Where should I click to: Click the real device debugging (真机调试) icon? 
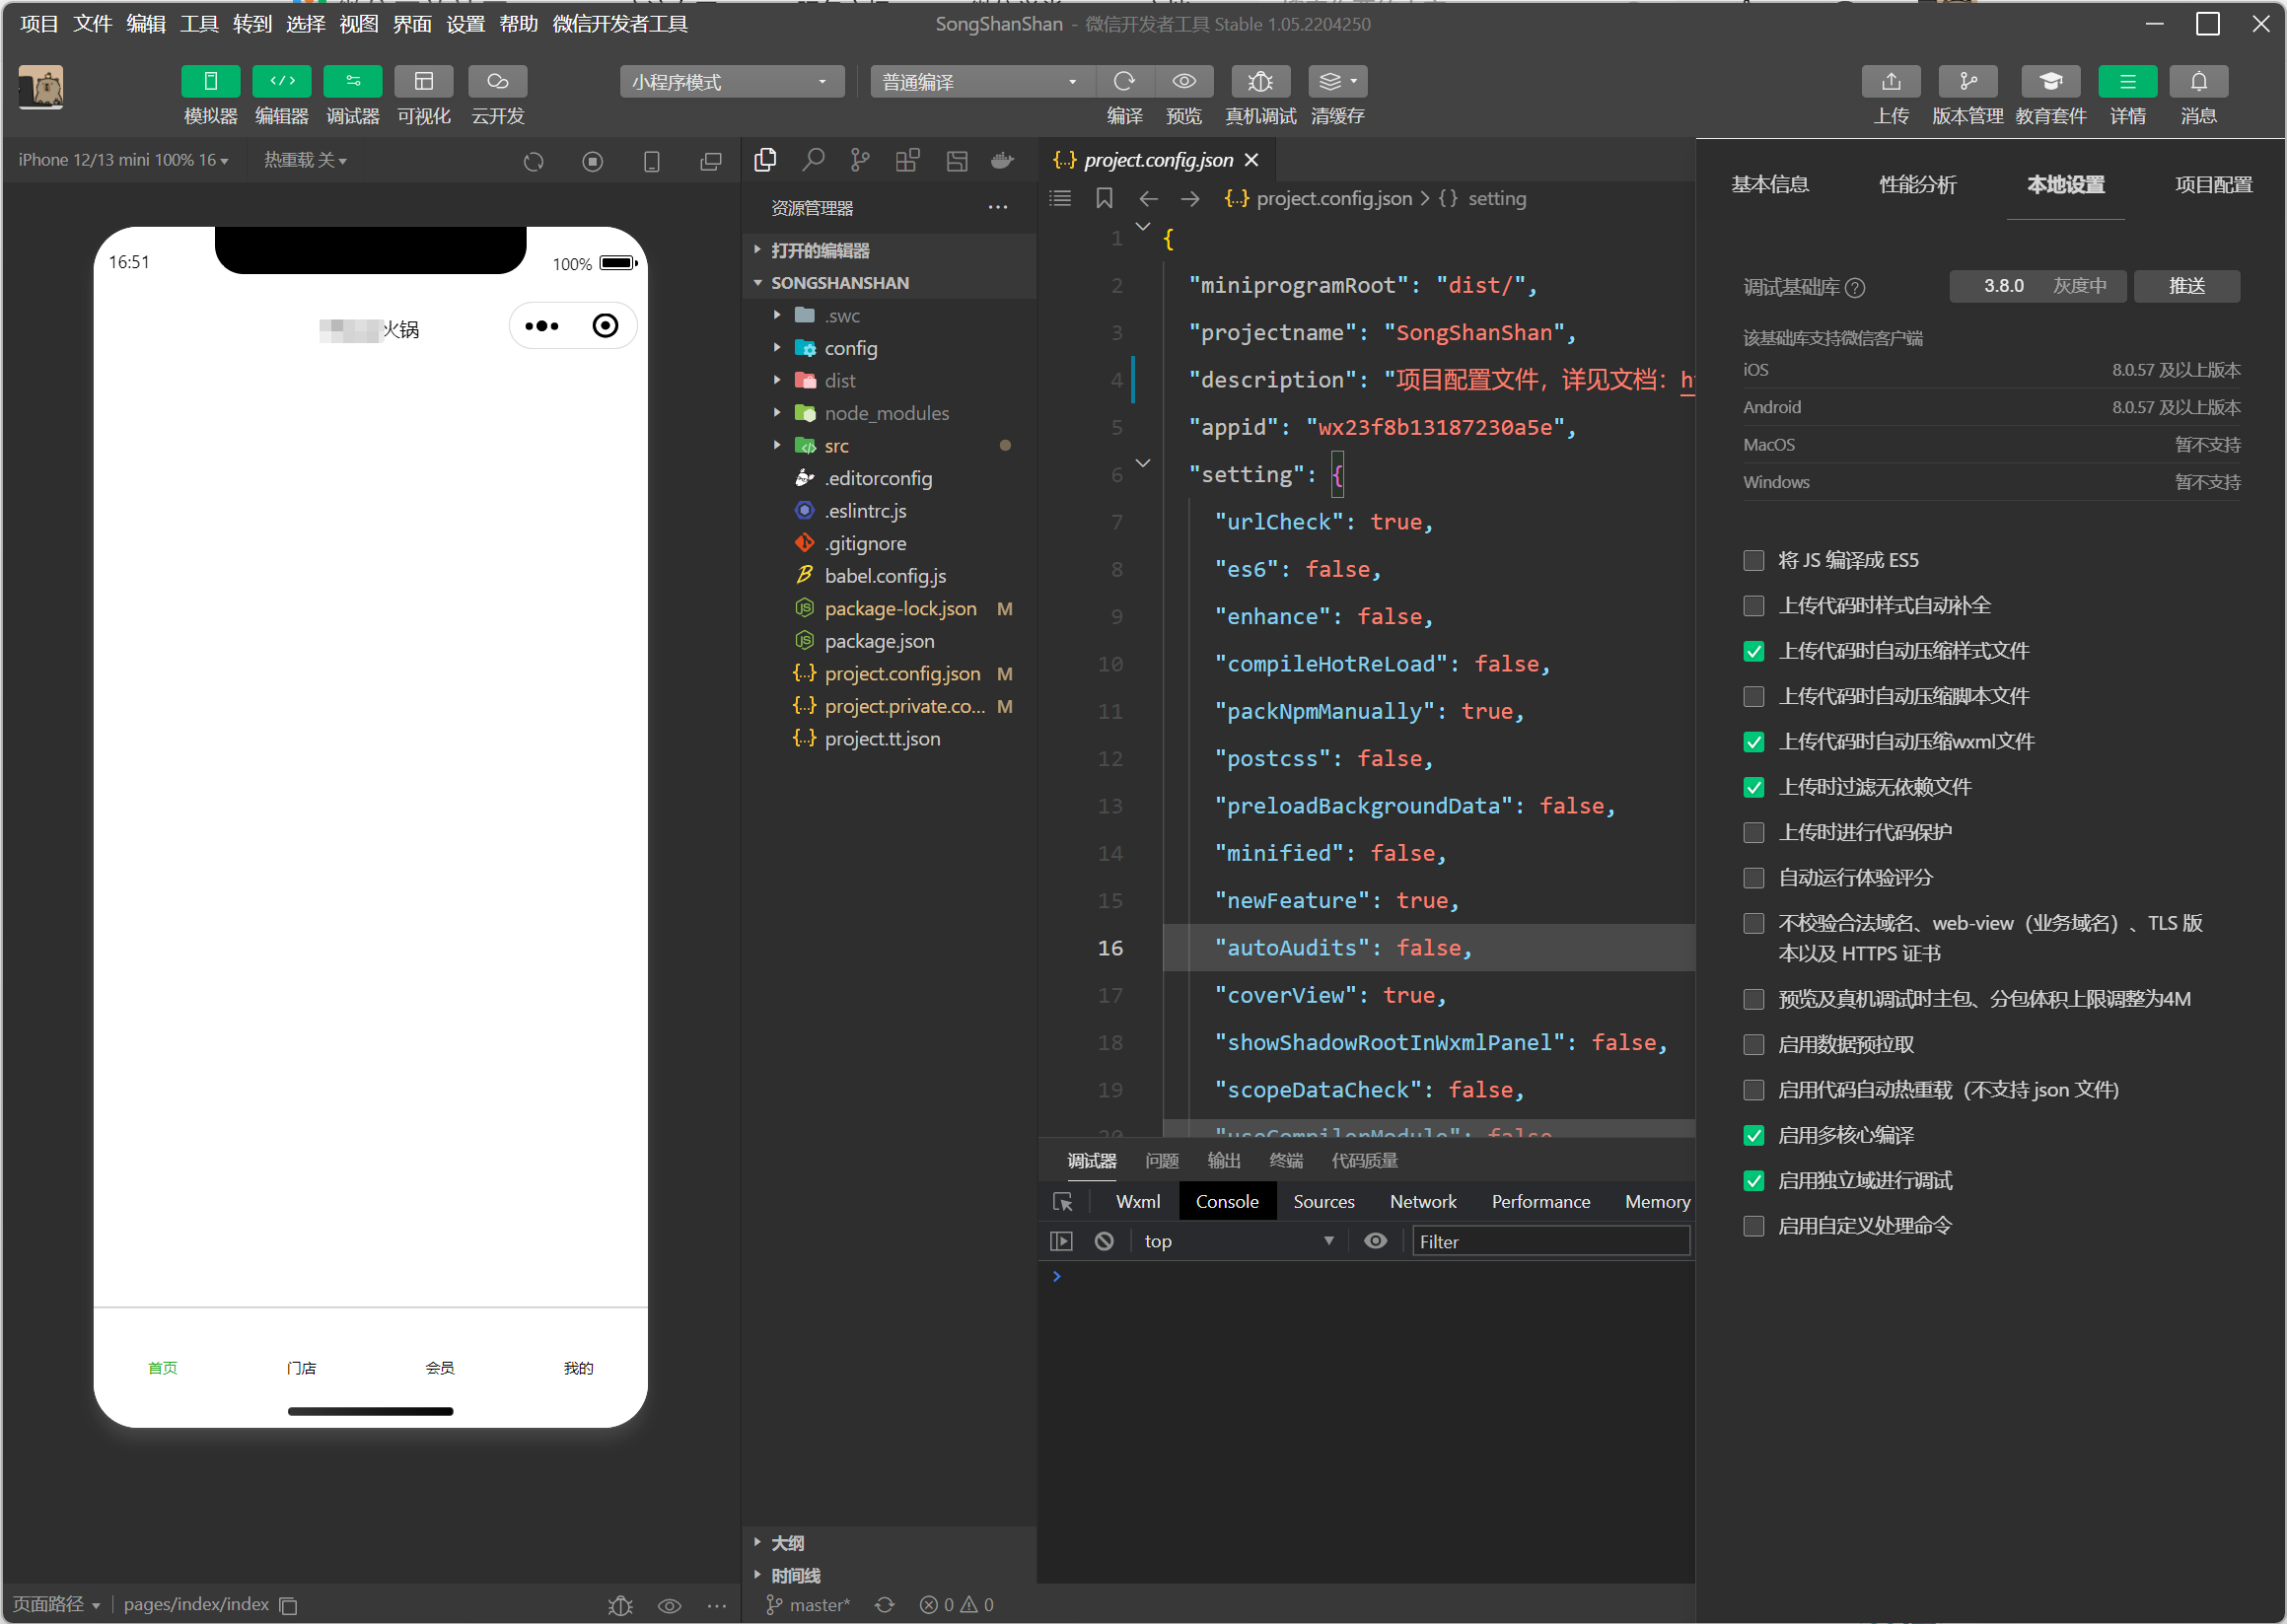pyautogui.click(x=1259, y=82)
